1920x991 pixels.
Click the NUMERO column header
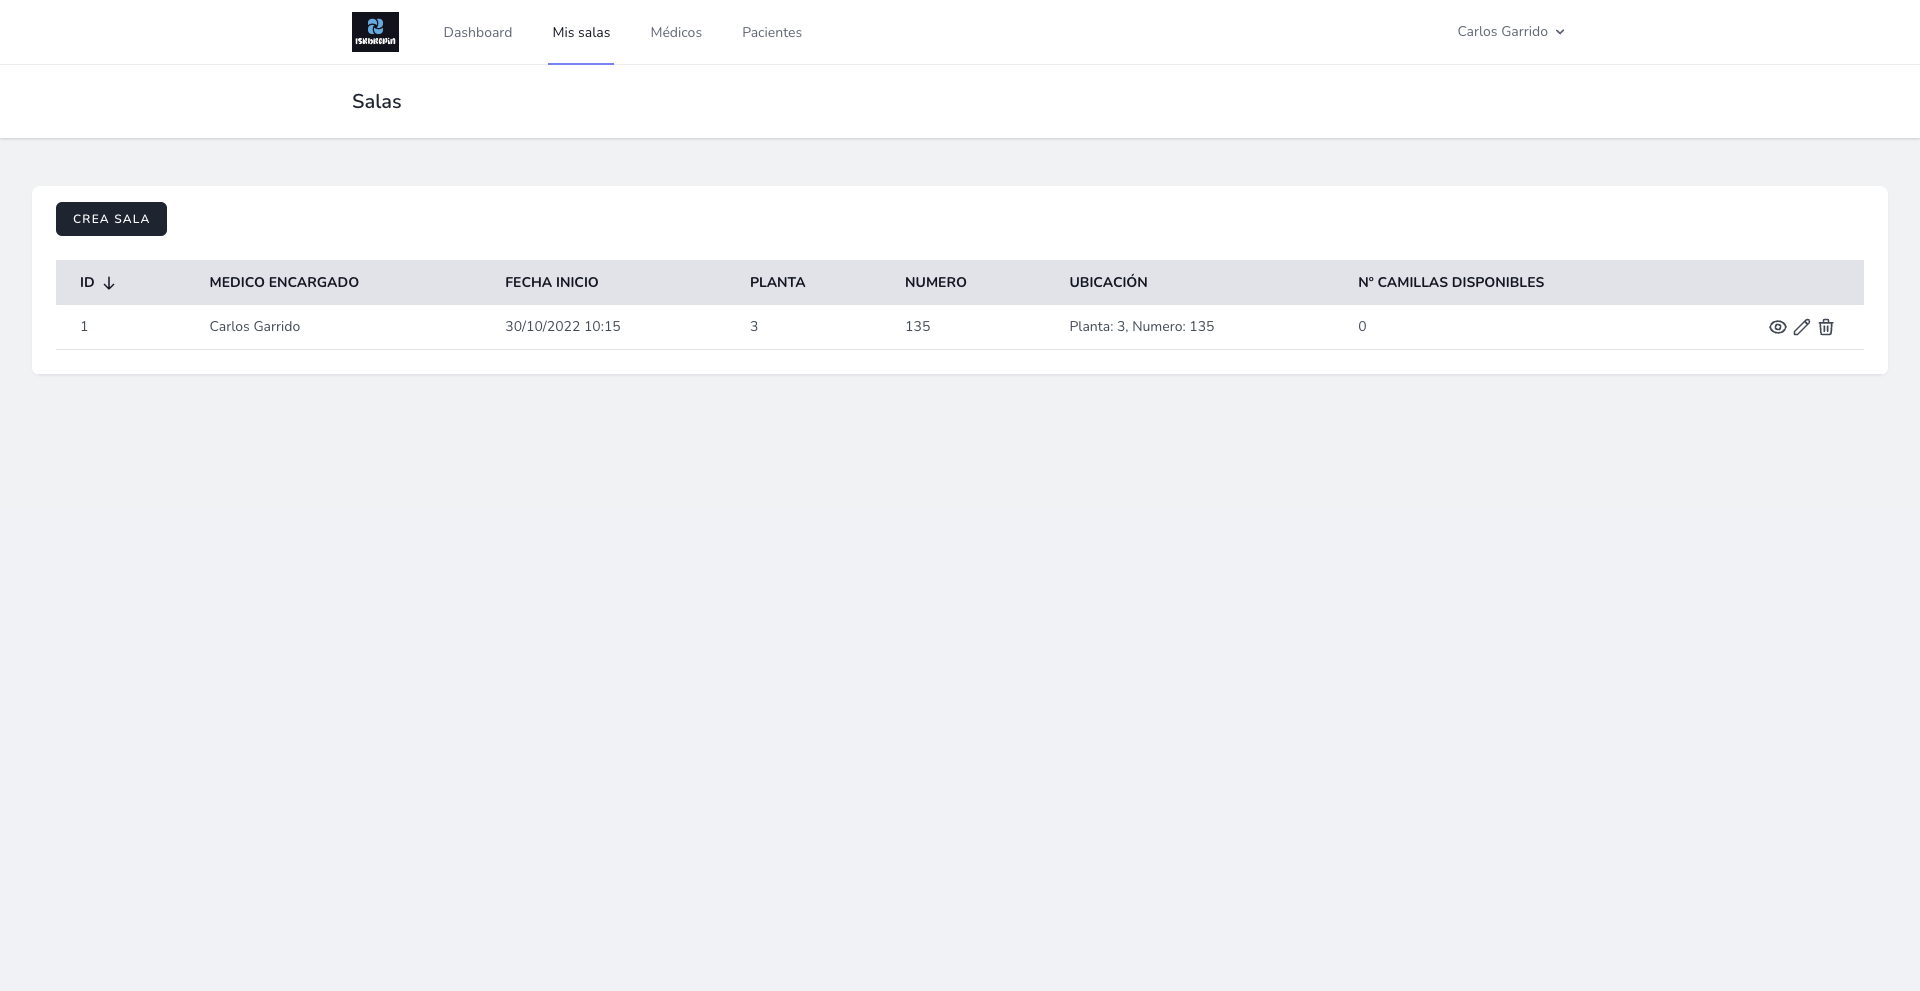935,282
